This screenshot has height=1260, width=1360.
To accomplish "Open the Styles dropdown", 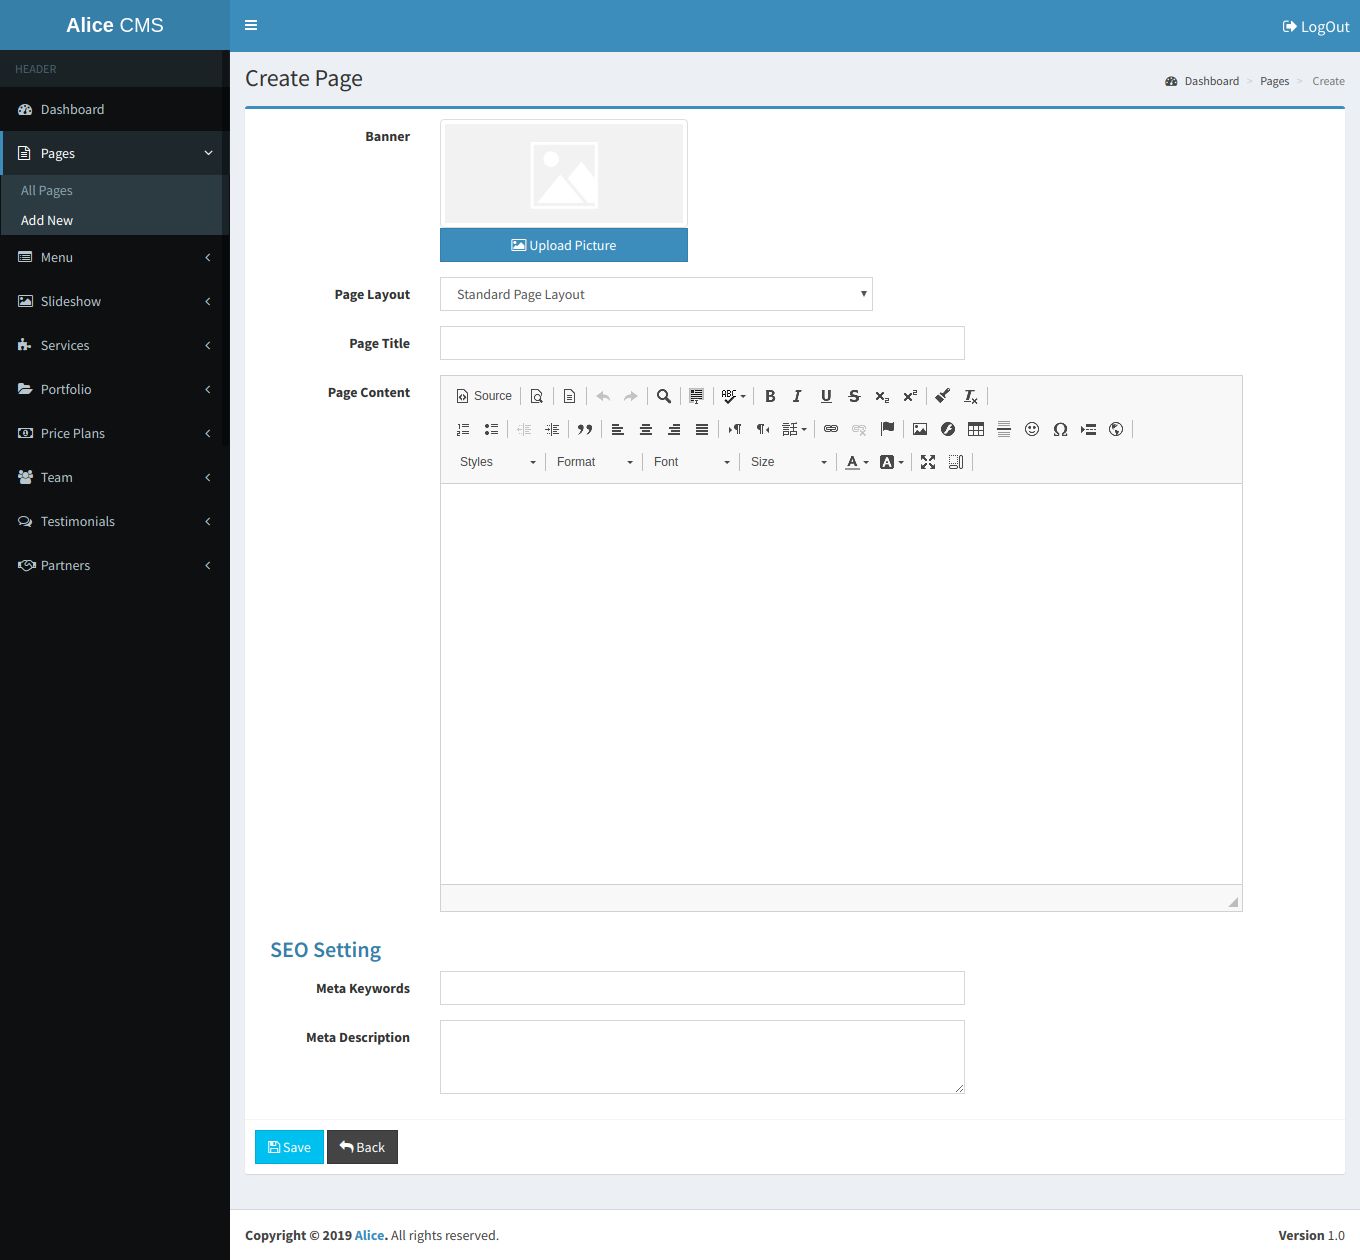I will 497,462.
